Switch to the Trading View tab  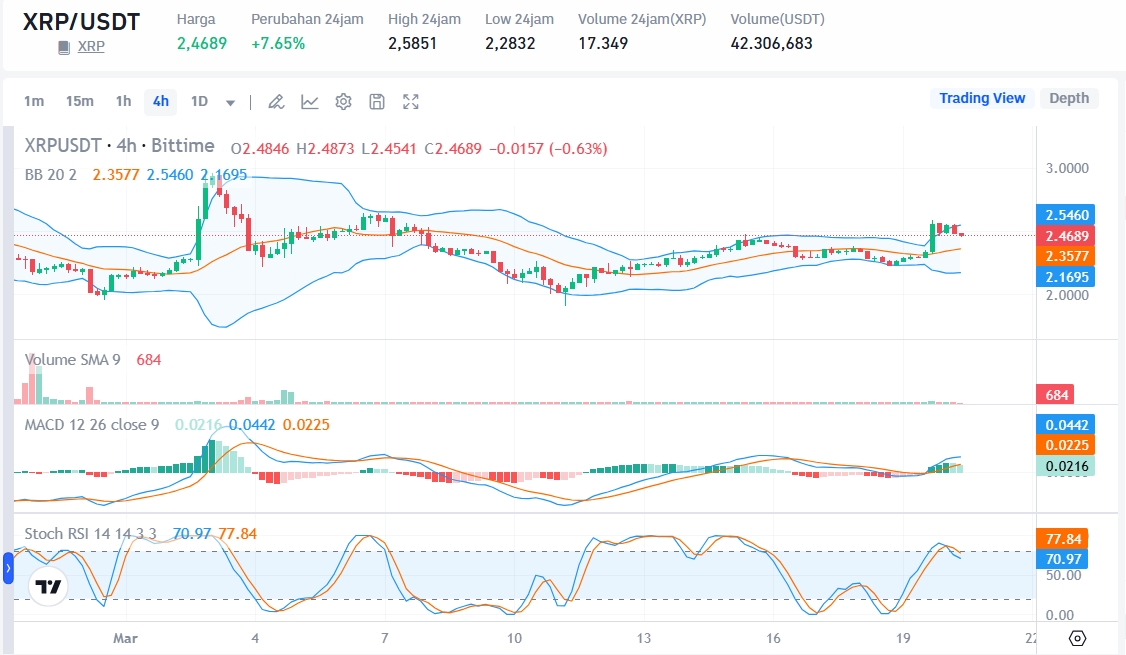coord(982,98)
